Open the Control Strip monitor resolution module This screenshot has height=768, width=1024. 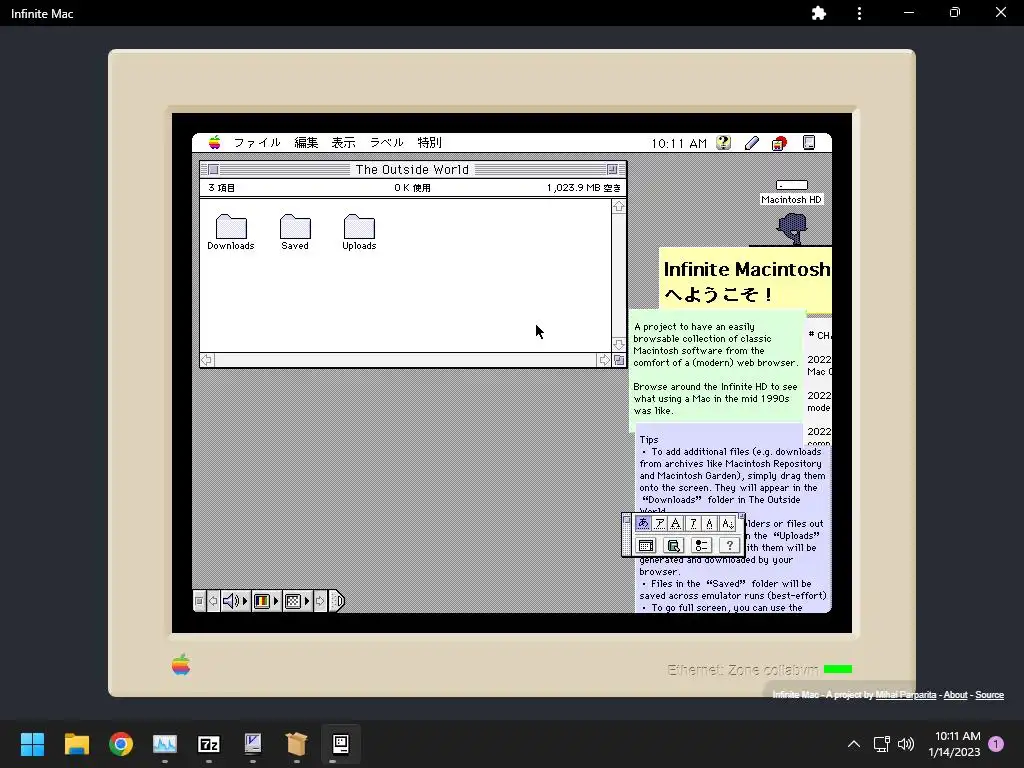(x=297, y=601)
